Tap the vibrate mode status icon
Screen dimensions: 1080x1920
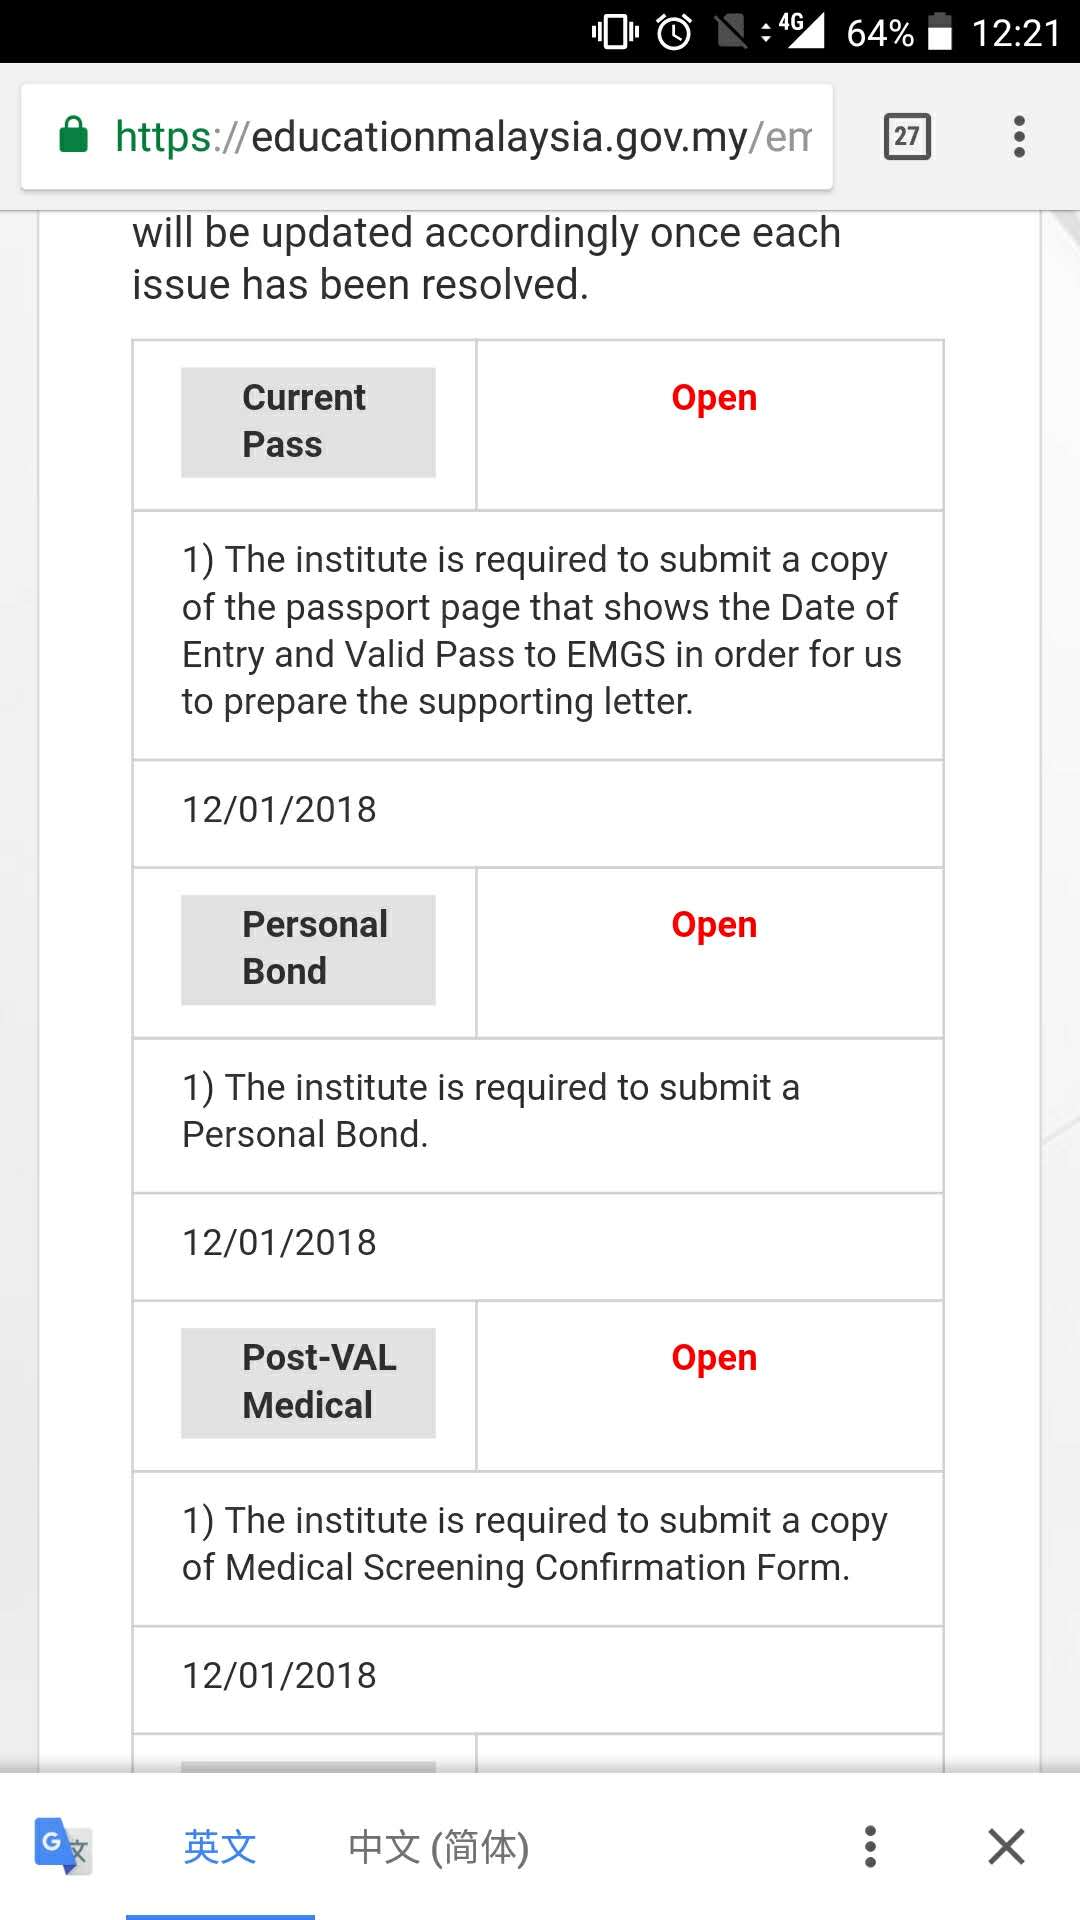pyautogui.click(x=615, y=32)
